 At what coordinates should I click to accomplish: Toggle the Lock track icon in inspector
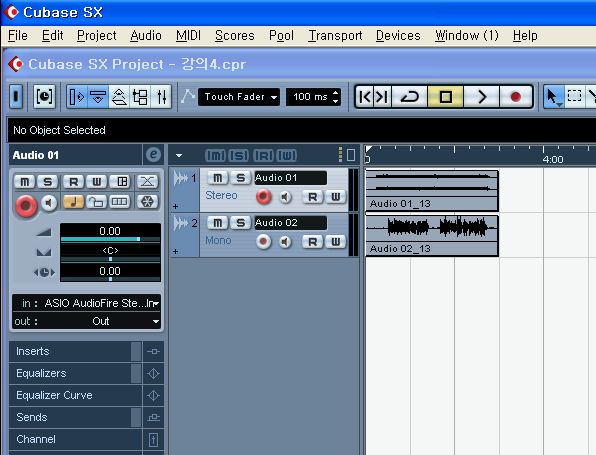click(97, 201)
